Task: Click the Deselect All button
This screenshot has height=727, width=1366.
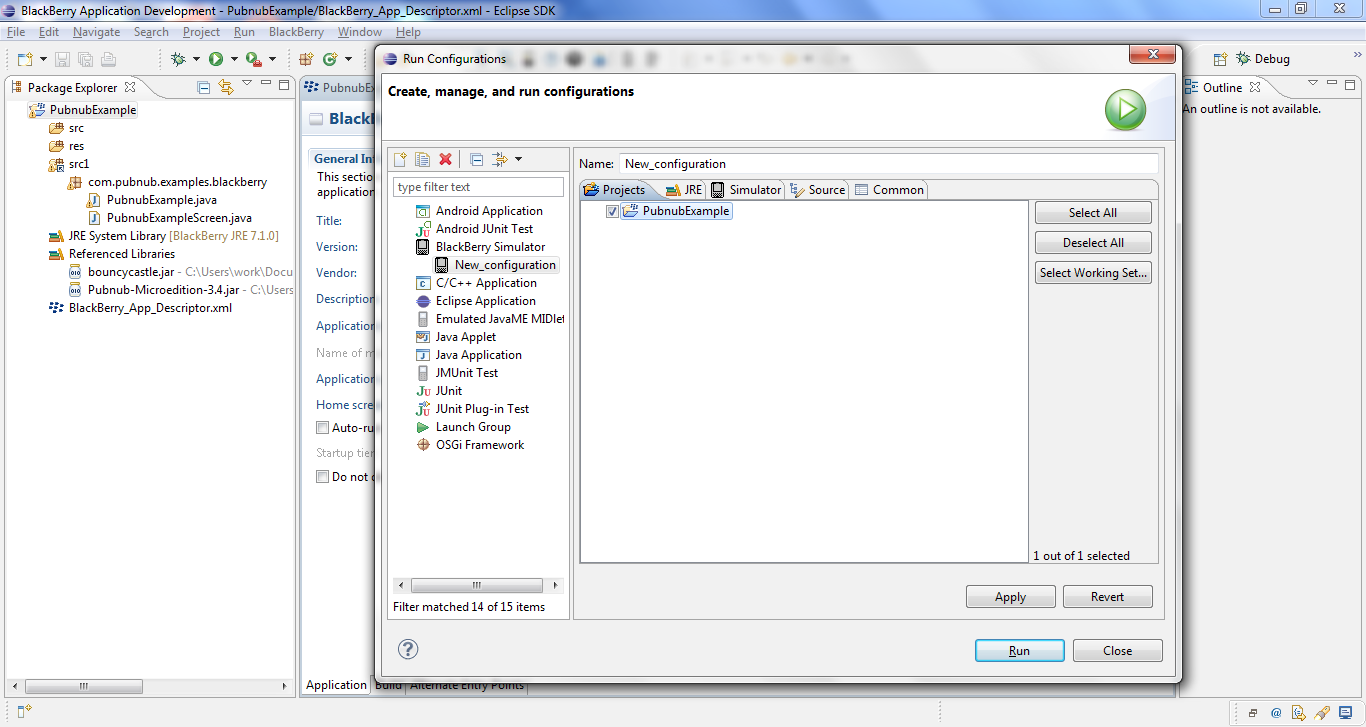Action: [1093, 242]
